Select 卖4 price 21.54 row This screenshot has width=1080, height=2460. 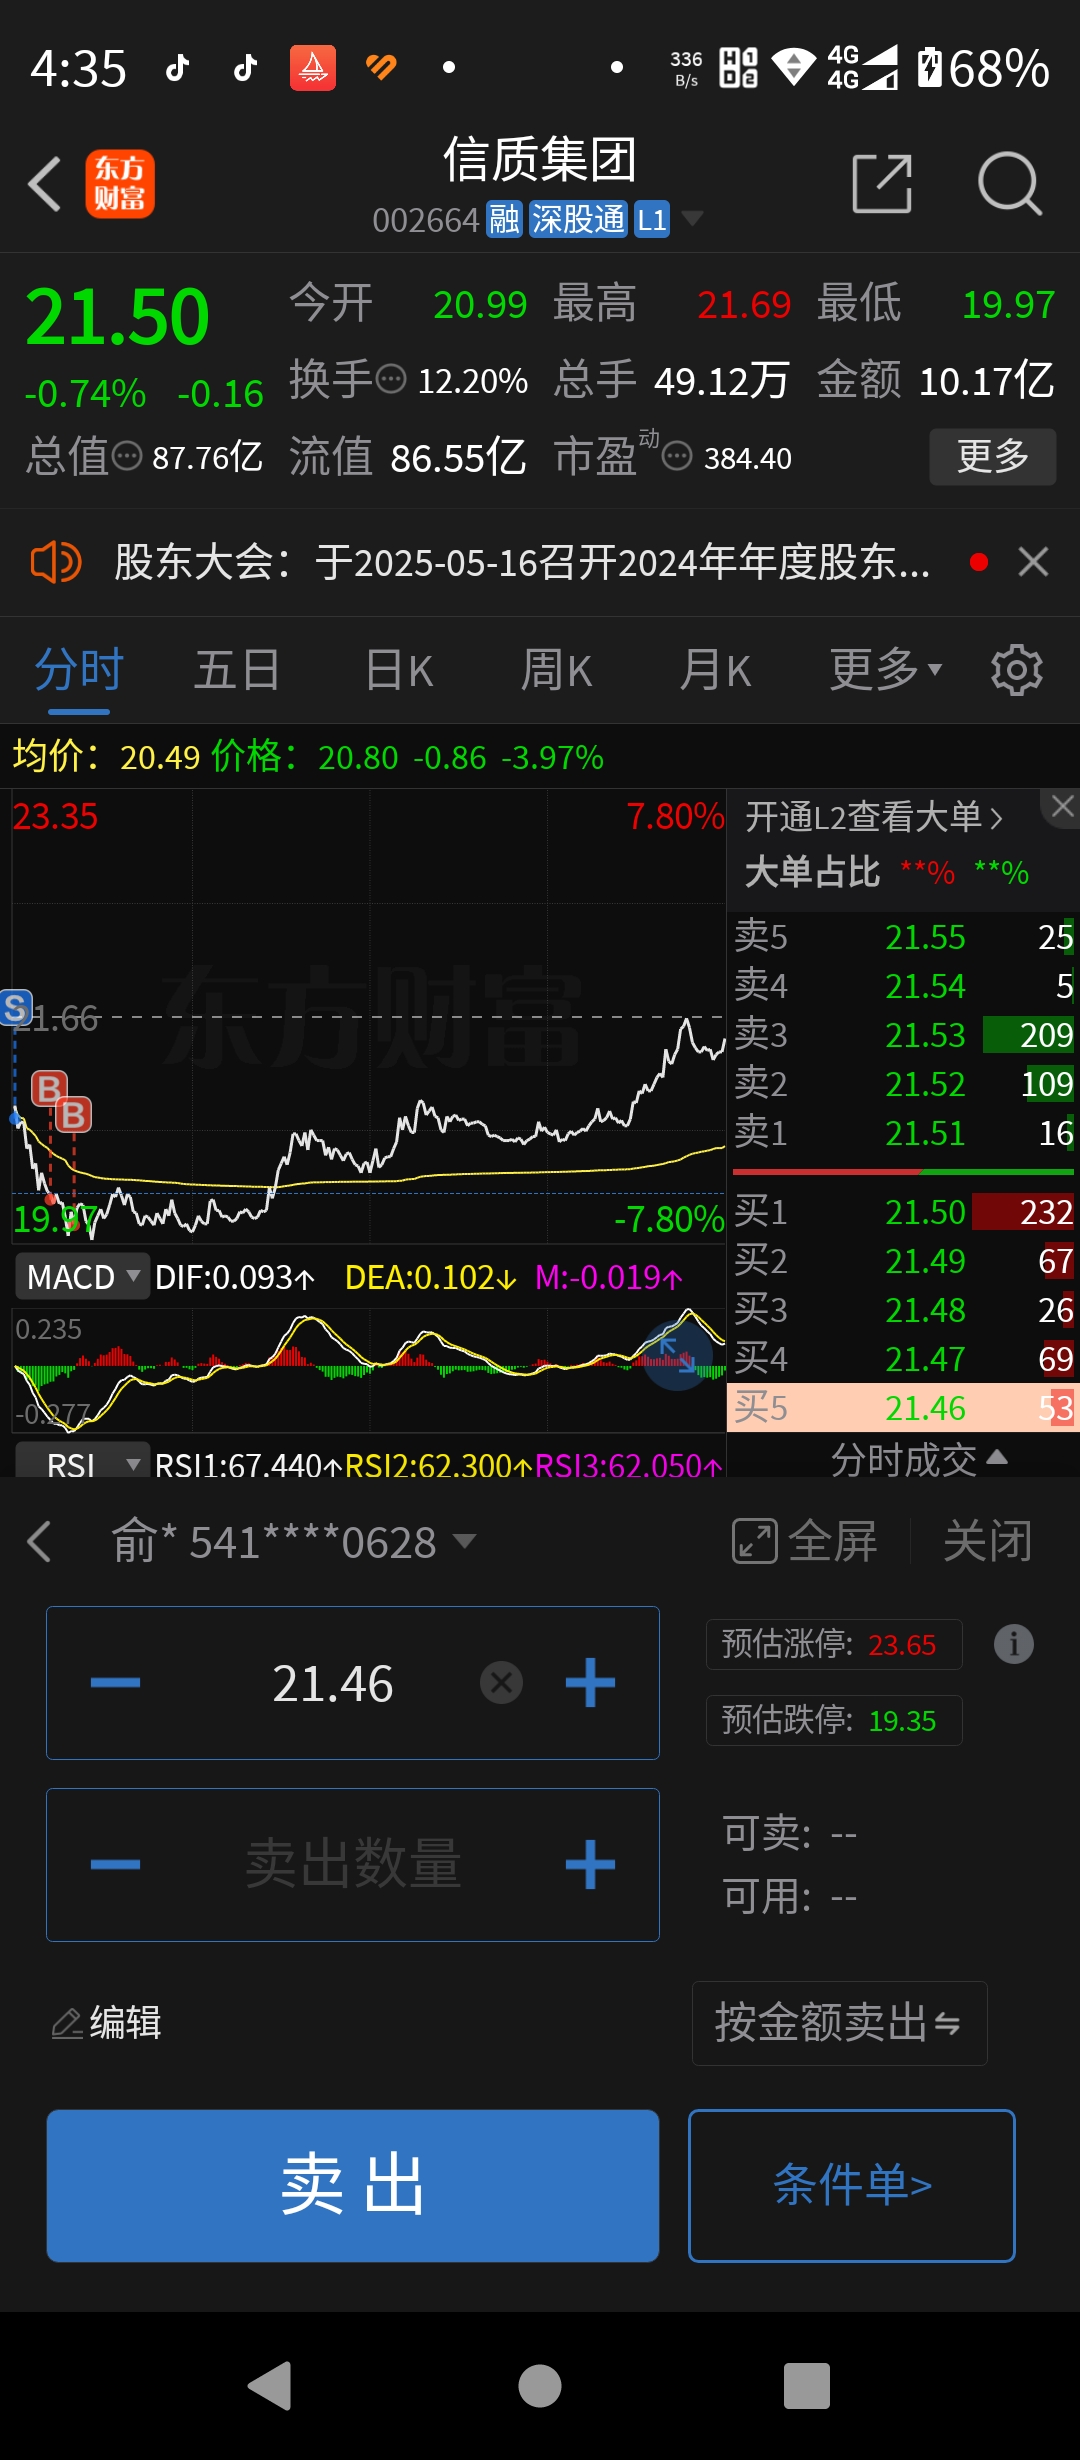903,986
